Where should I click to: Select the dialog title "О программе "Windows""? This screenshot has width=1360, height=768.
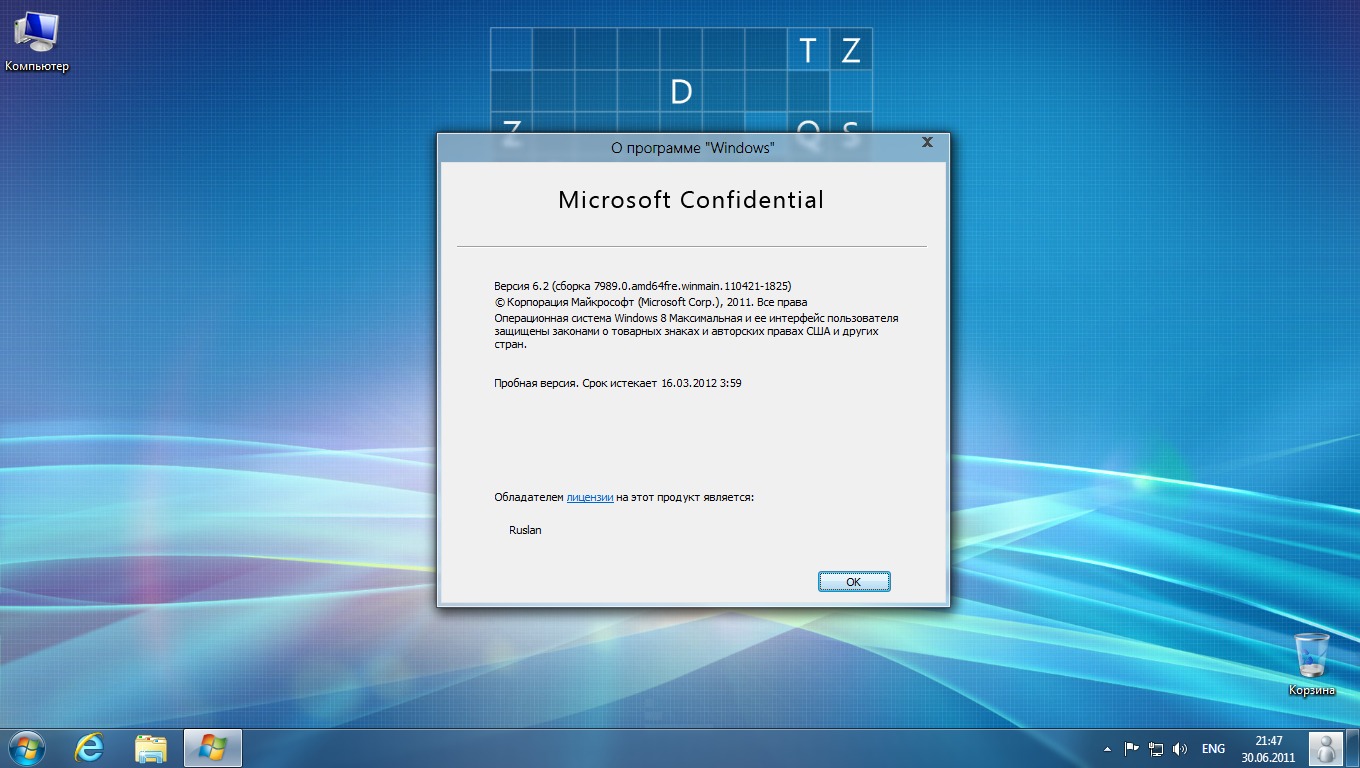(692, 147)
